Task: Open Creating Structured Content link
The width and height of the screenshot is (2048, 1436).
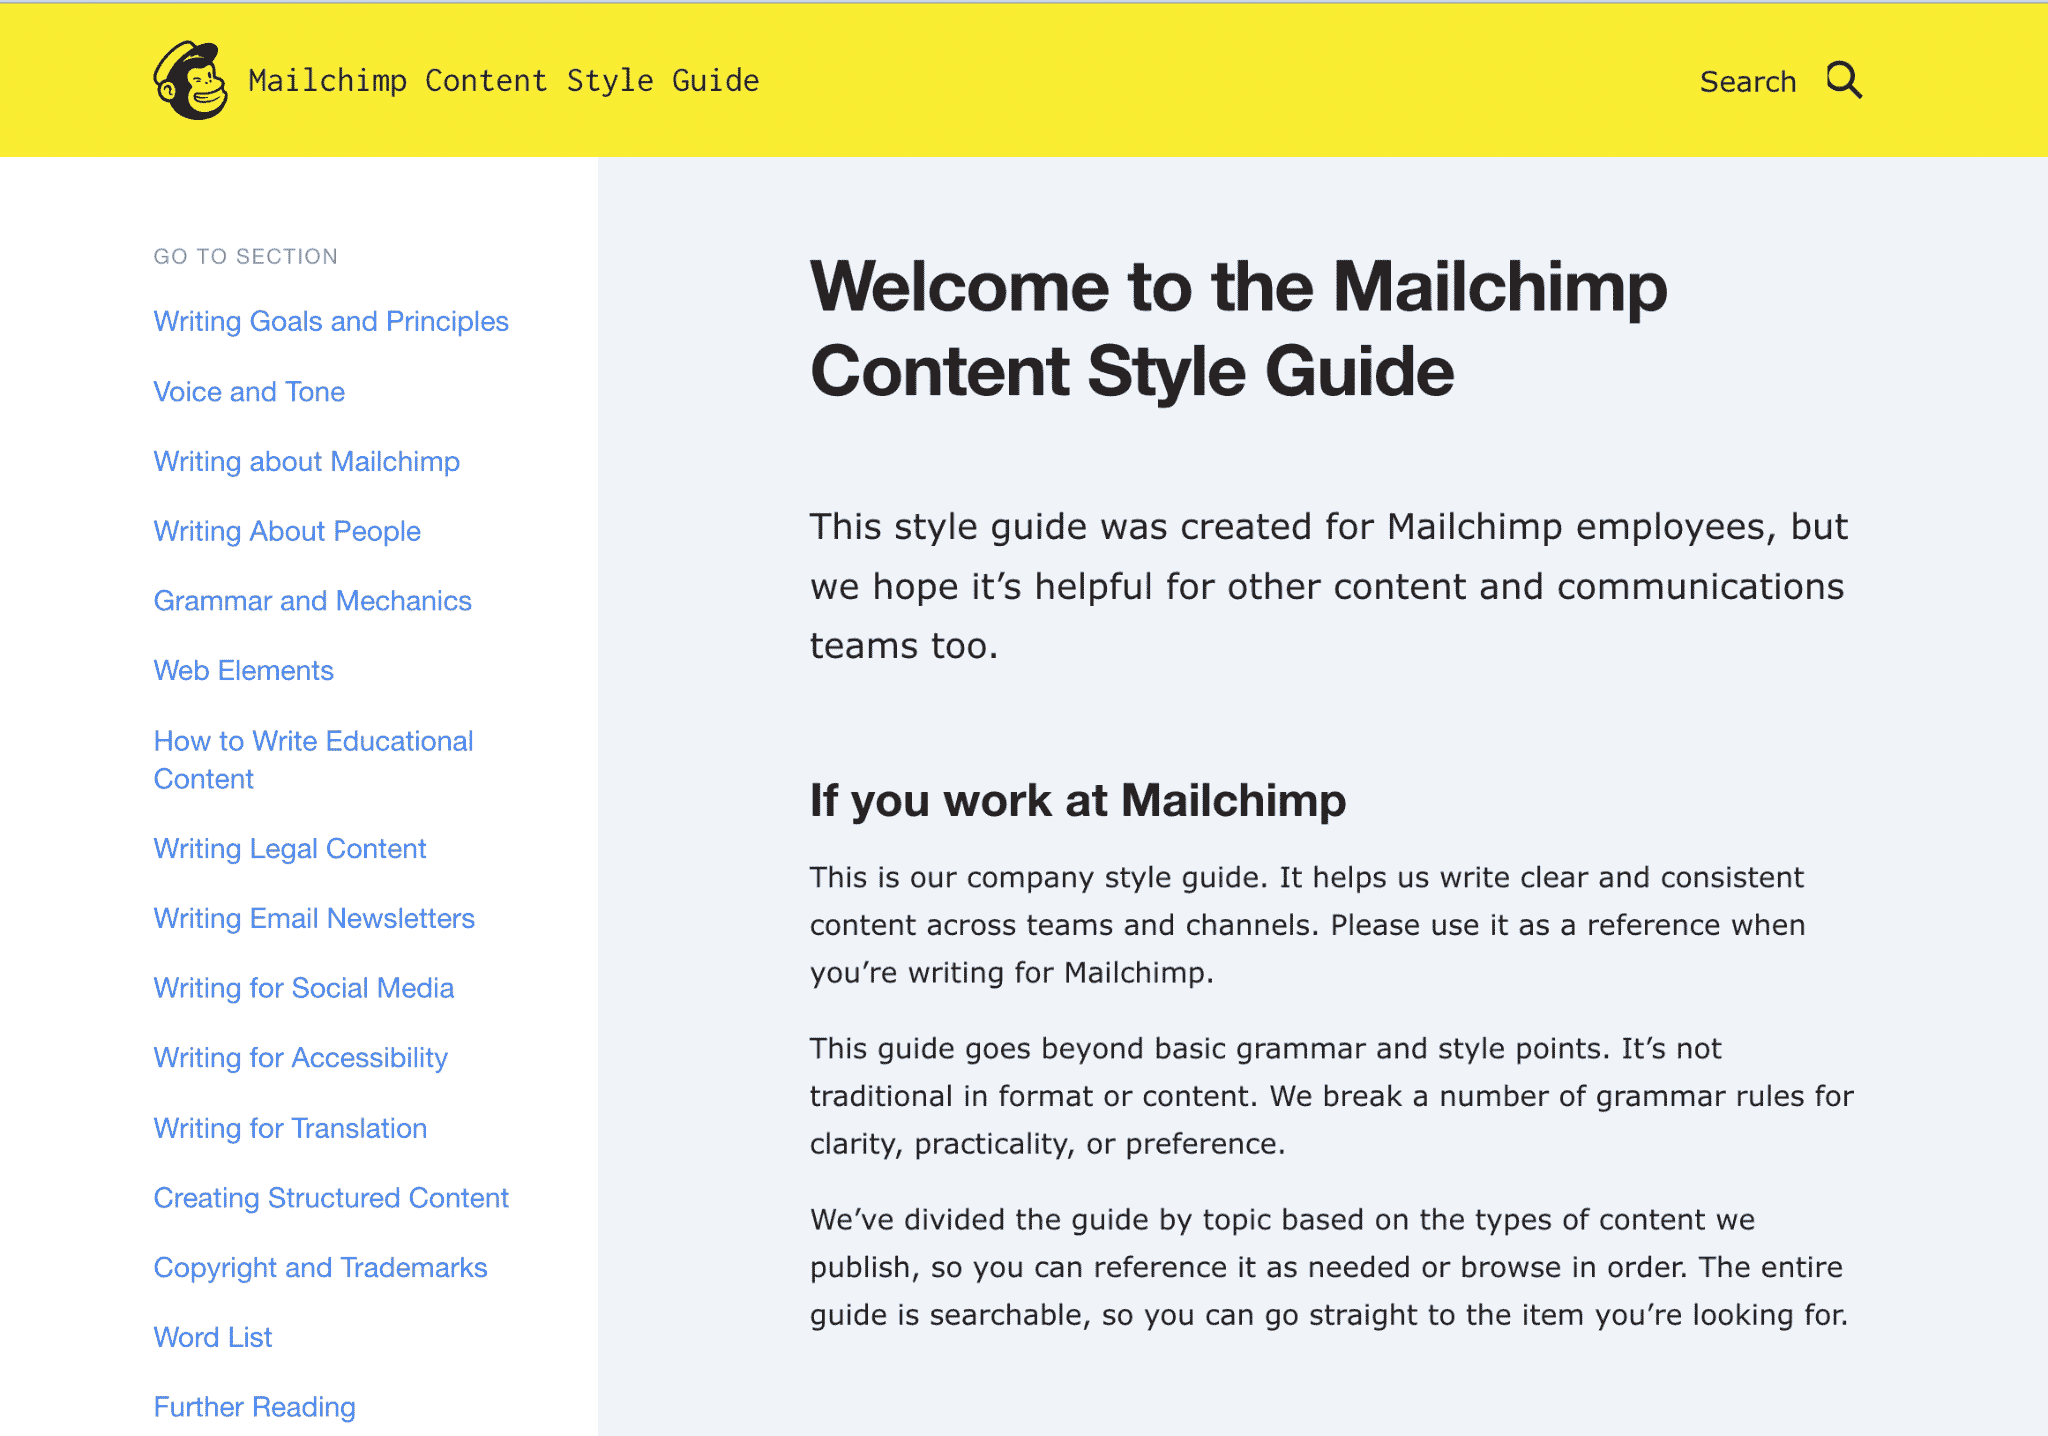Action: (331, 1197)
